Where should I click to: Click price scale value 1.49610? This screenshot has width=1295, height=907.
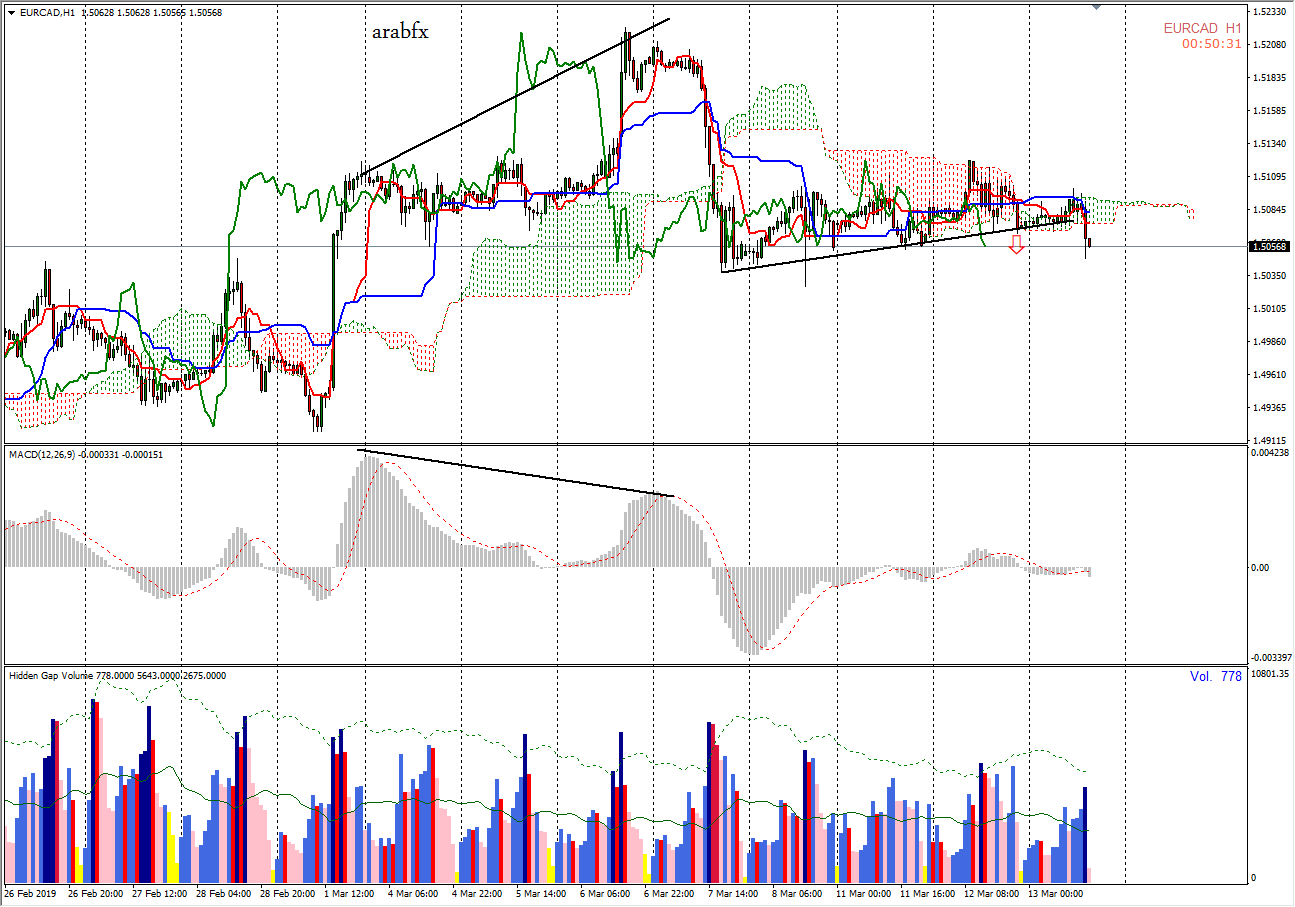coord(1270,375)
